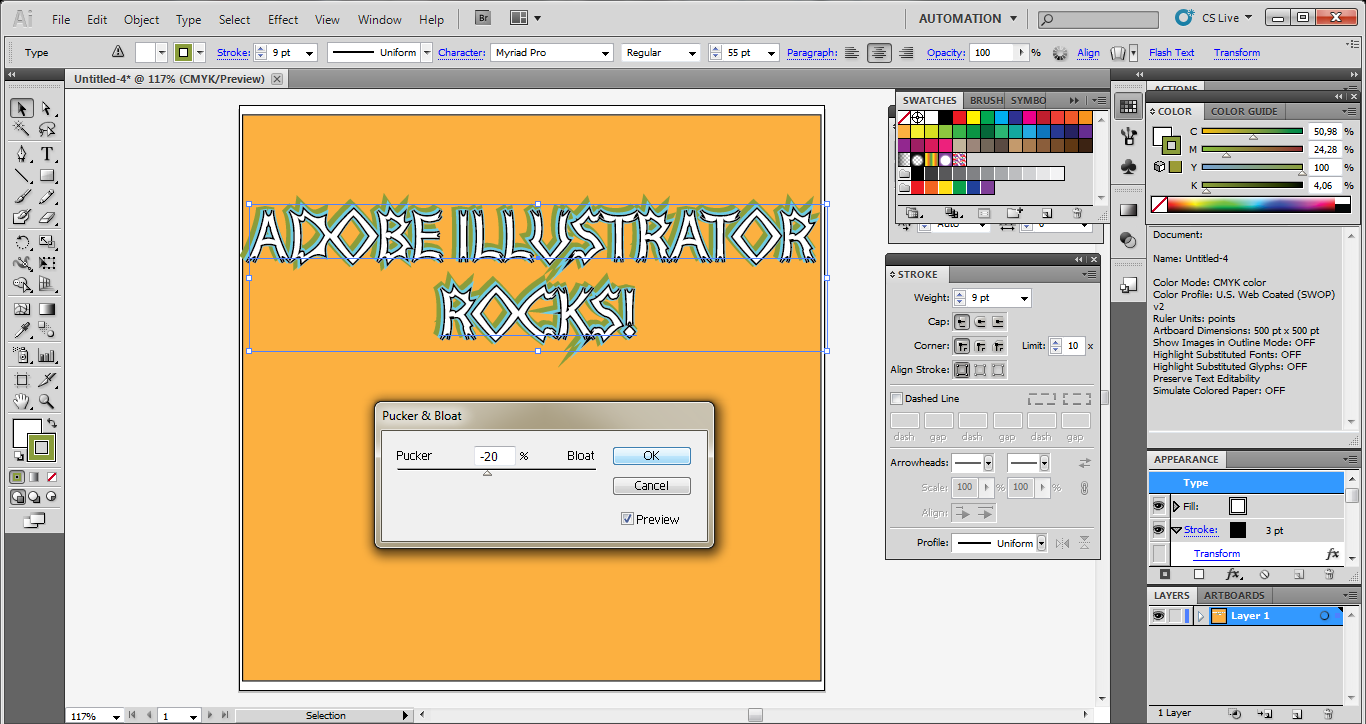Viewport: 1366px width, 724px height.
Task: Open the font size dropdown showing 55 pt
Action: pos(773,53)
